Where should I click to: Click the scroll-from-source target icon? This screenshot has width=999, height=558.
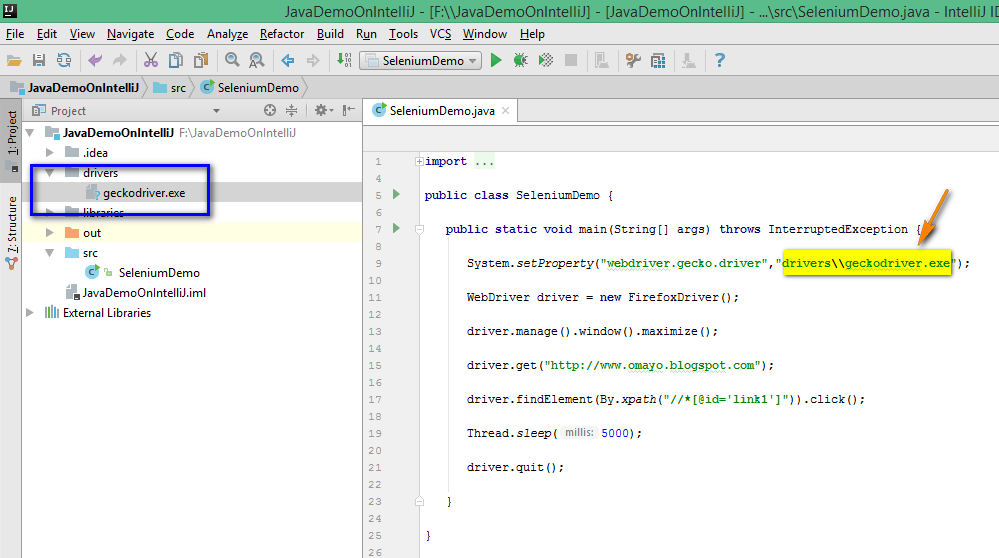[270, 110]
